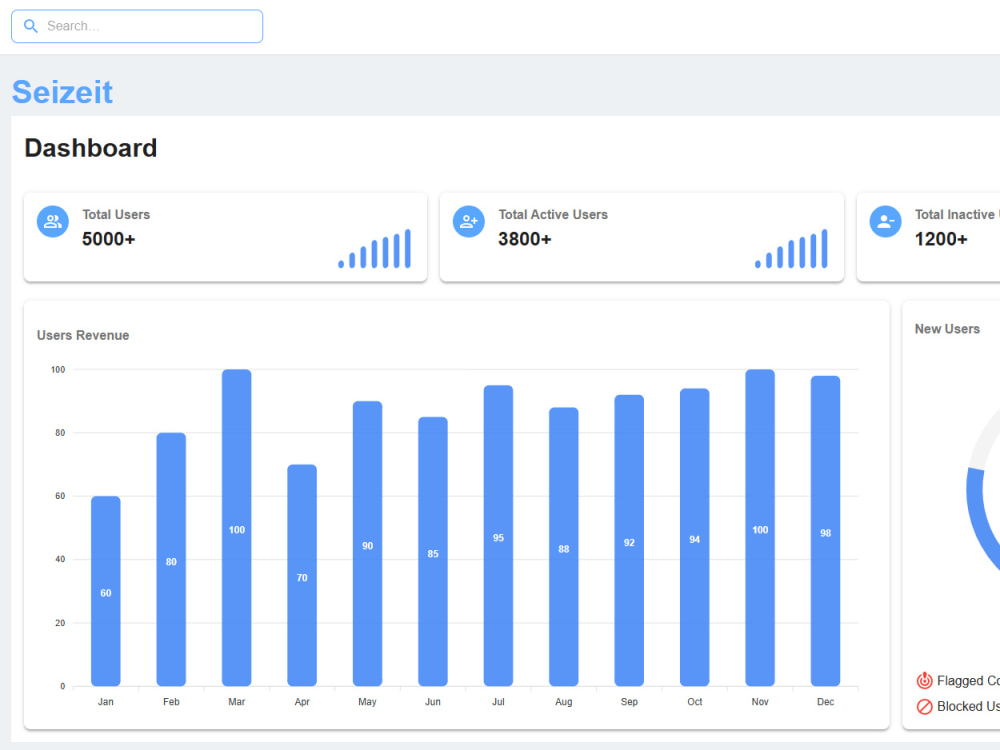Click the May bar labeled 90

click(x=367, y=543)
